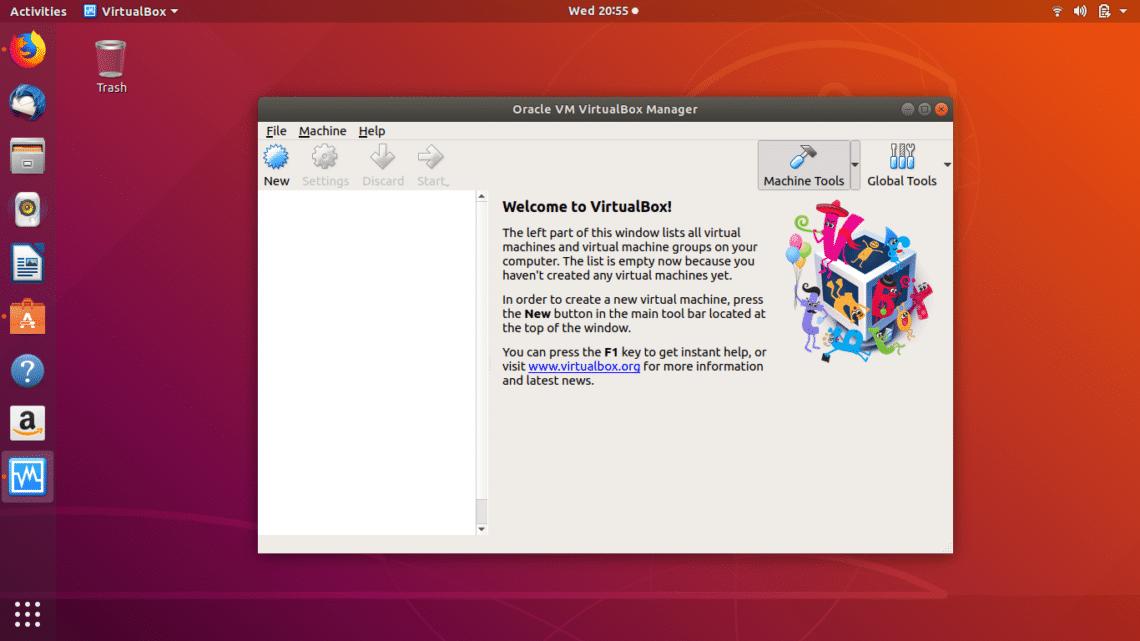Open the Settings toolbar icon
This screenshot has height=641, width=1140.
324,163
